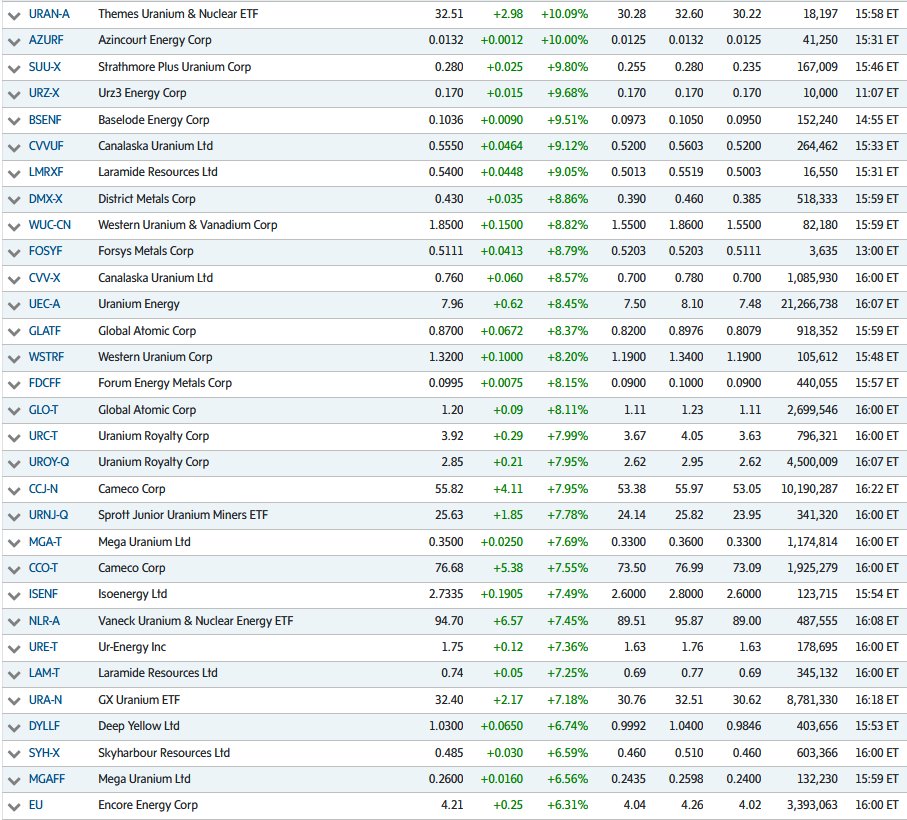Image resolution: width=907 pixels, height=820 pixels.
Task: Select 'Forum Energy Metals Corp' name
Action: tap(165, 383)
